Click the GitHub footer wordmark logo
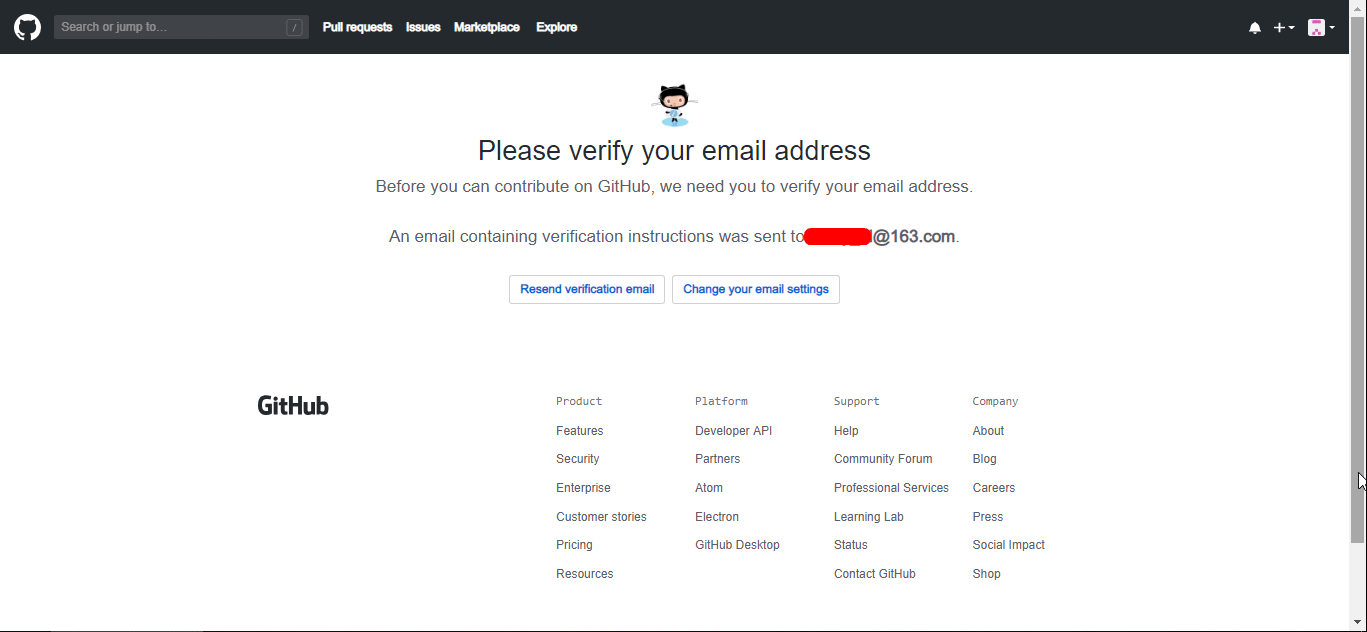Viewport: 1367px width, 632px height. coord(293,405)
